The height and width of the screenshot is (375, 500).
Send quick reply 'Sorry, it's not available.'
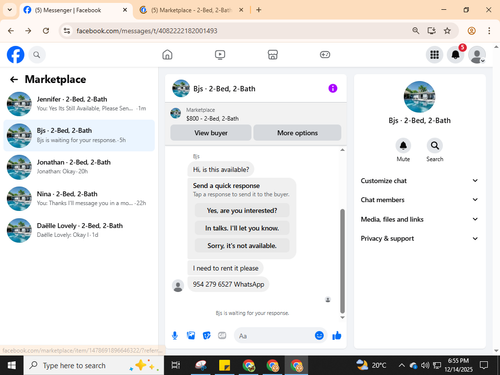point(242,246)
